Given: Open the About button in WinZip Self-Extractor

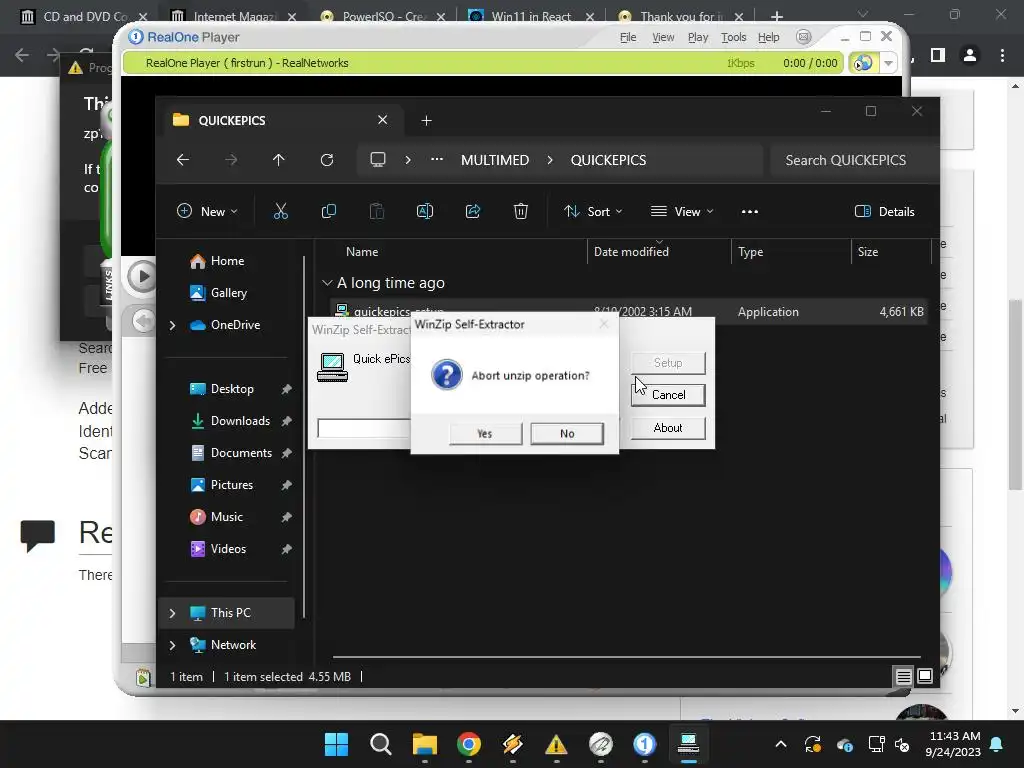Looking at the screenshot, I should click(668, 428).
